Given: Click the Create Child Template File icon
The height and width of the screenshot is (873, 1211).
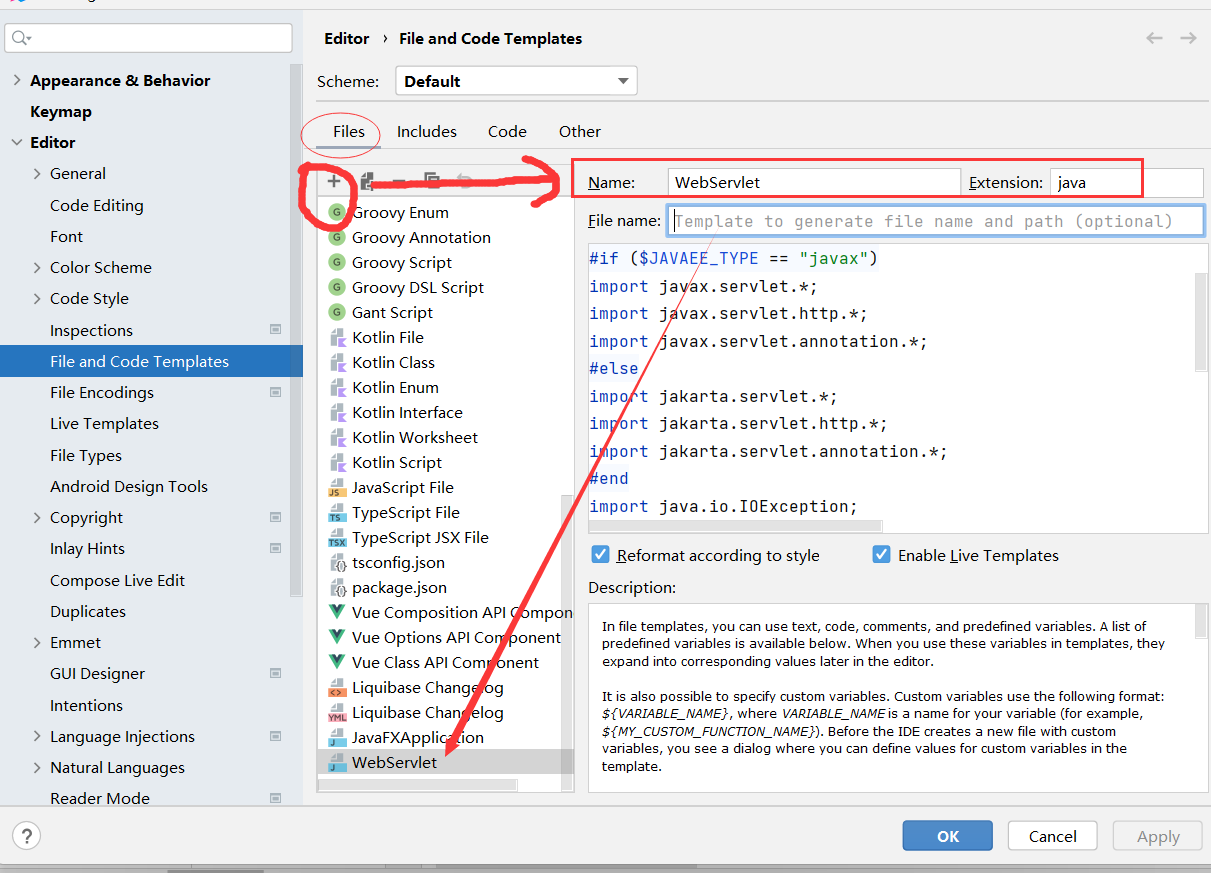Looking at the screenshot, I should pyautogui.click(x=367, y=181).
